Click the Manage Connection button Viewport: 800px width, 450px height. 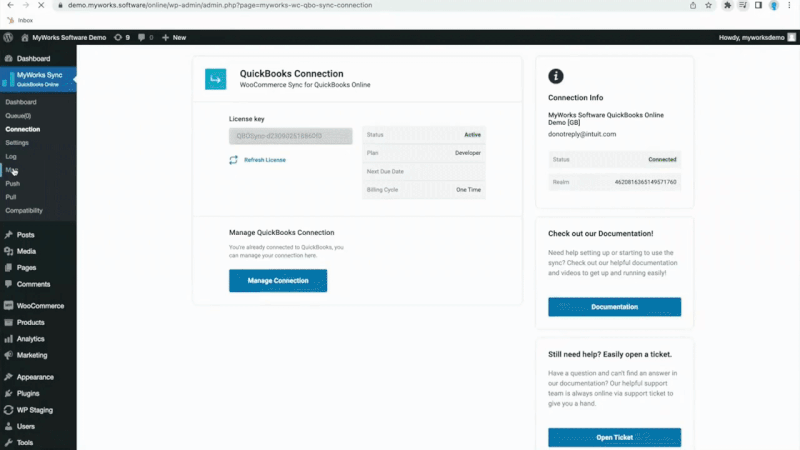[x=278, y=281]
